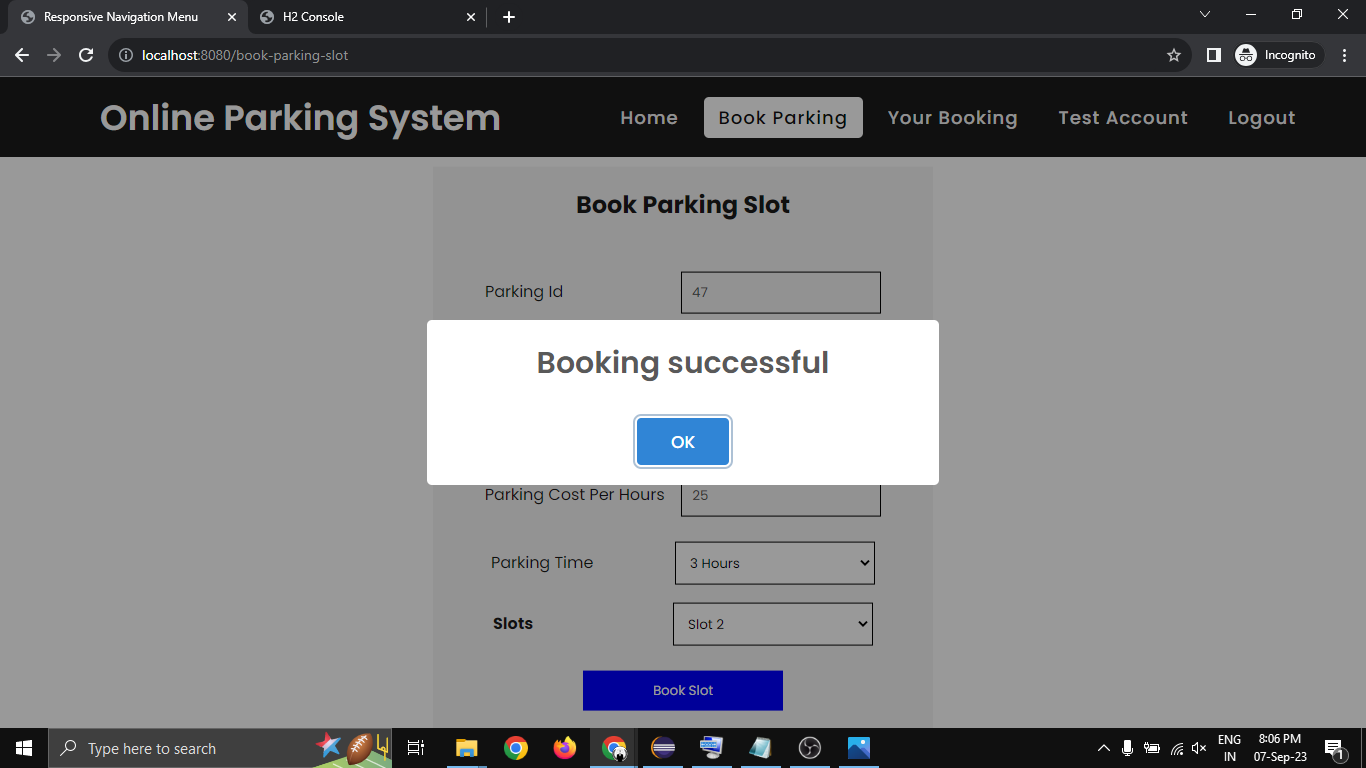Open Chrome's three-dot menu
Image resolution: width=1366 pixels, height=768 pixels.
1344,55
